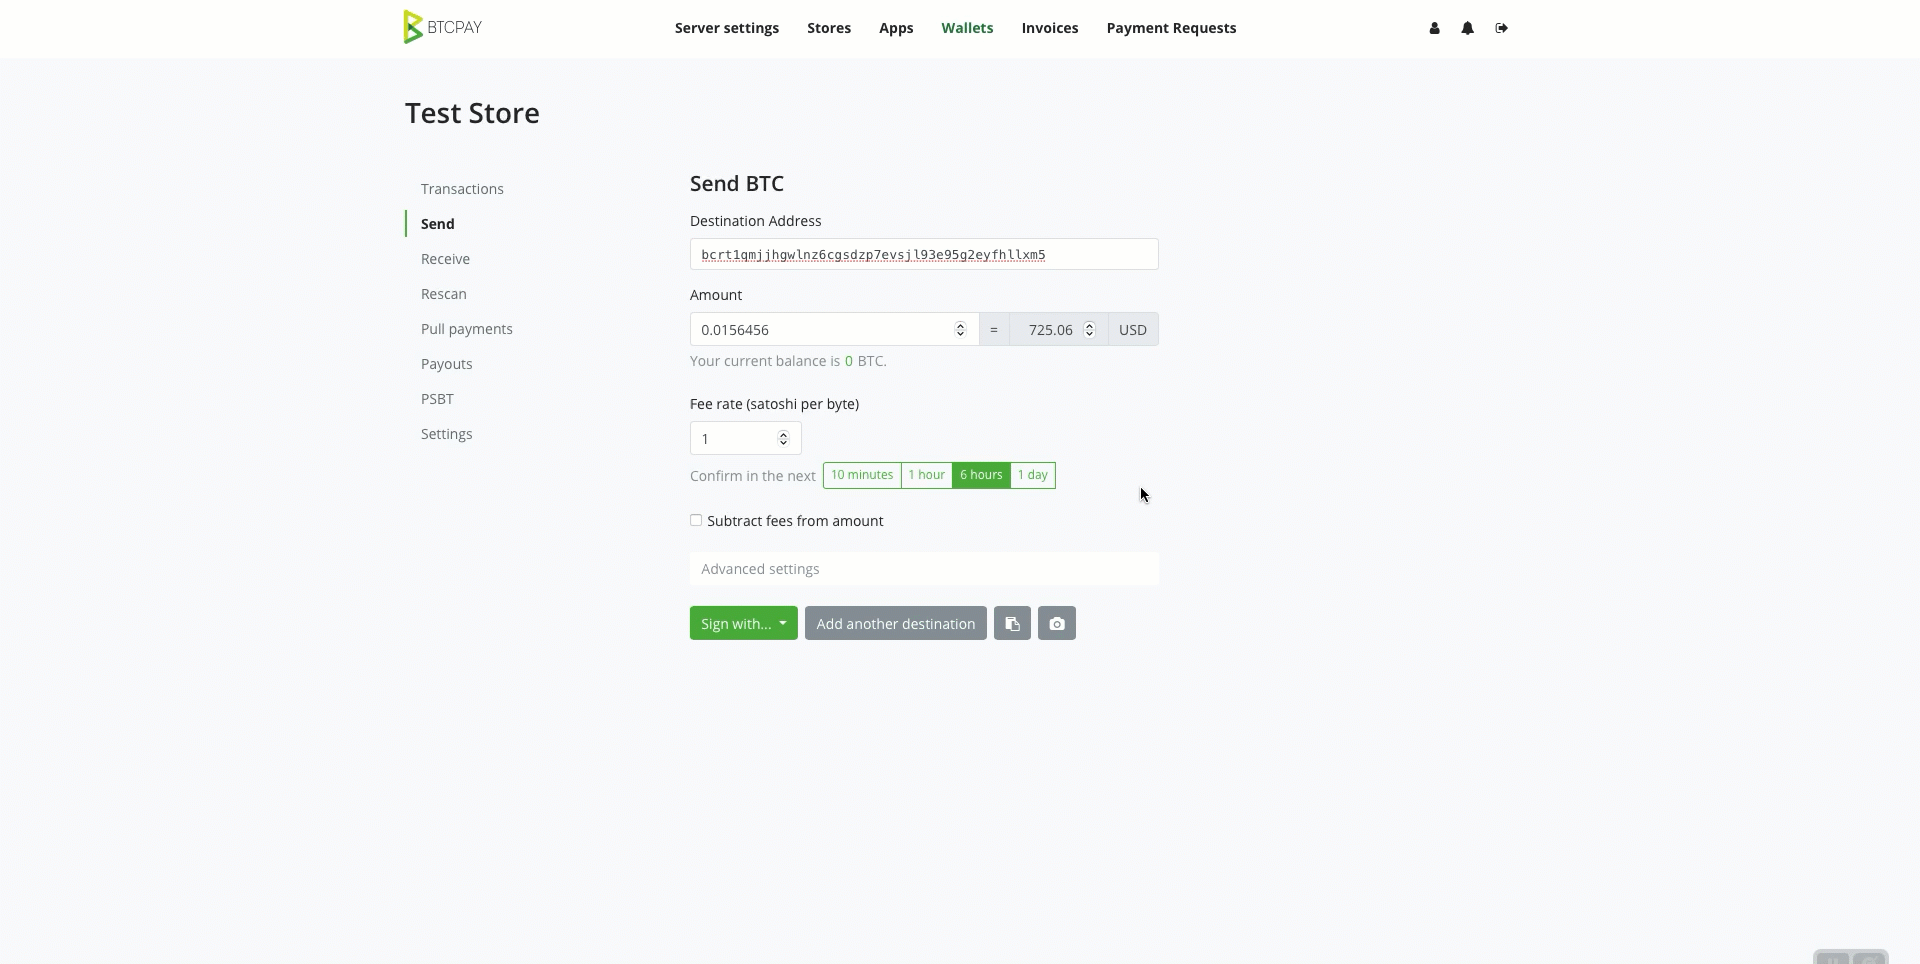Screen dimensions: 1920x964
Task: Click the balance value 0 link
Action: [849, 361]
